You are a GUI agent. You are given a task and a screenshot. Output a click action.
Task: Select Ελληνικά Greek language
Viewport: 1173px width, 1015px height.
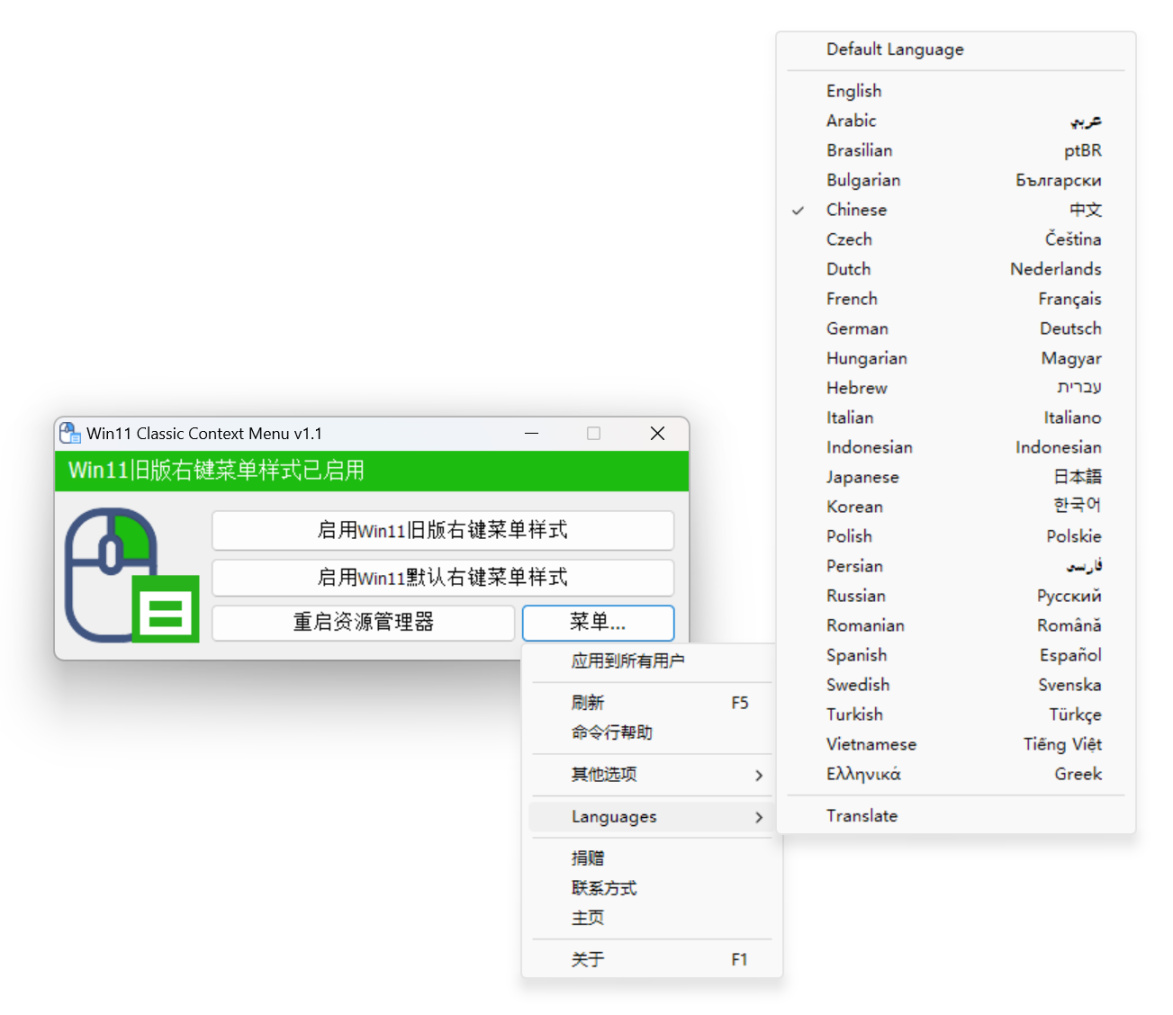955,774
